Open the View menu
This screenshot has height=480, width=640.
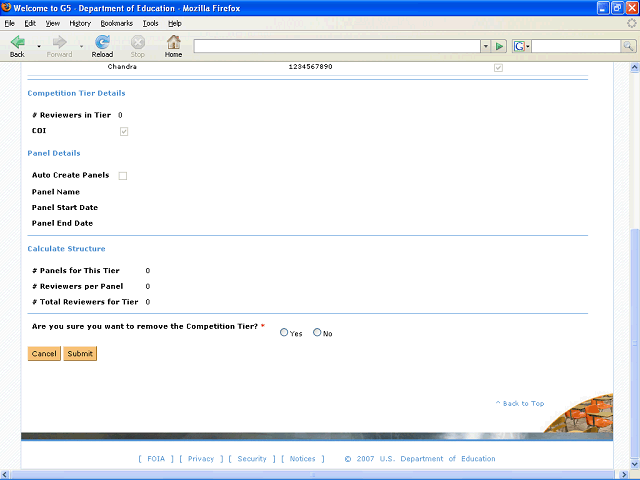tap(53, 23)
